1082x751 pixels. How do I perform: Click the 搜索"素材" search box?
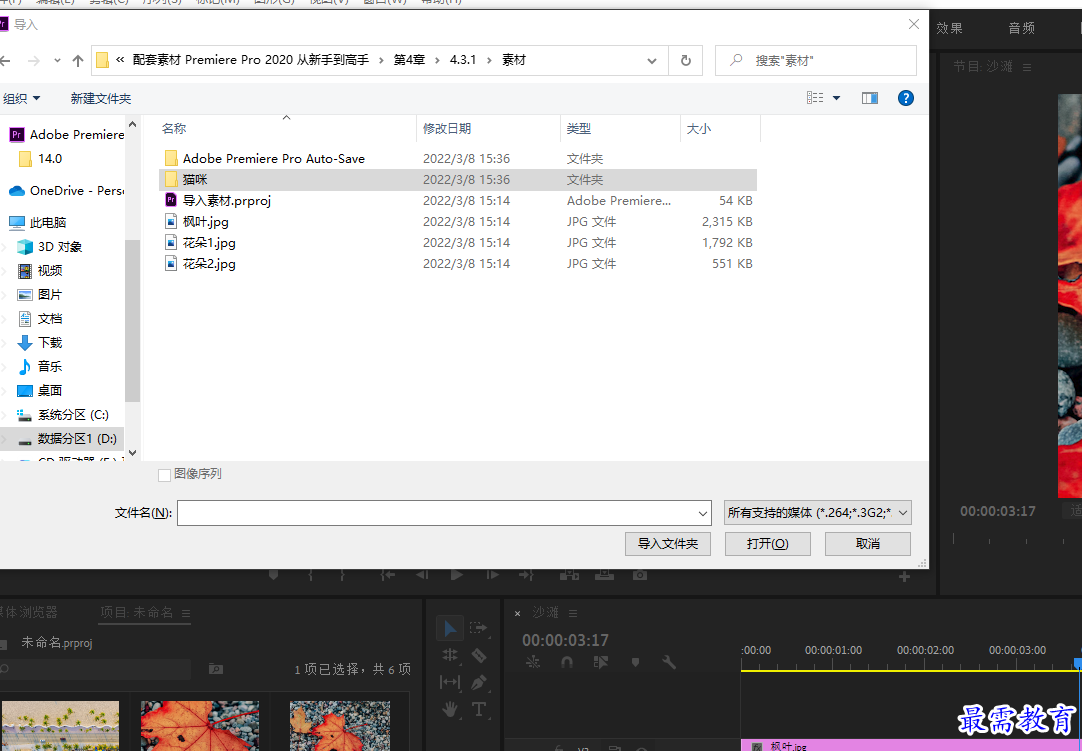tap(816, 61)
